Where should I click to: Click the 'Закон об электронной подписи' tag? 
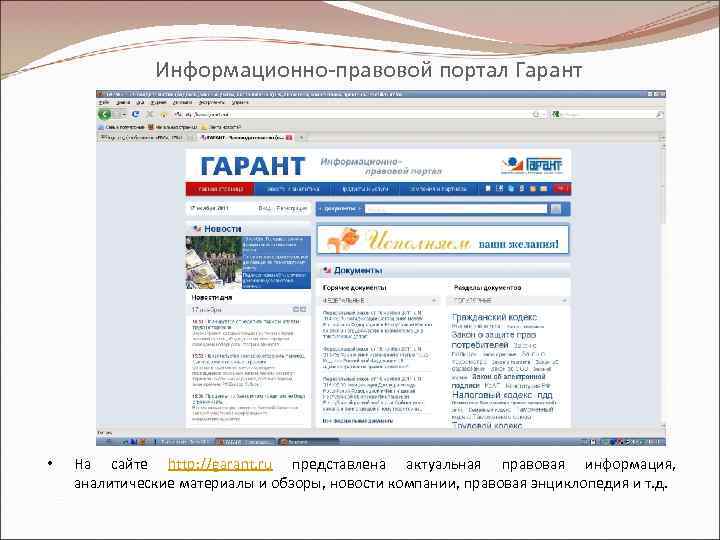tap(498, 381)
